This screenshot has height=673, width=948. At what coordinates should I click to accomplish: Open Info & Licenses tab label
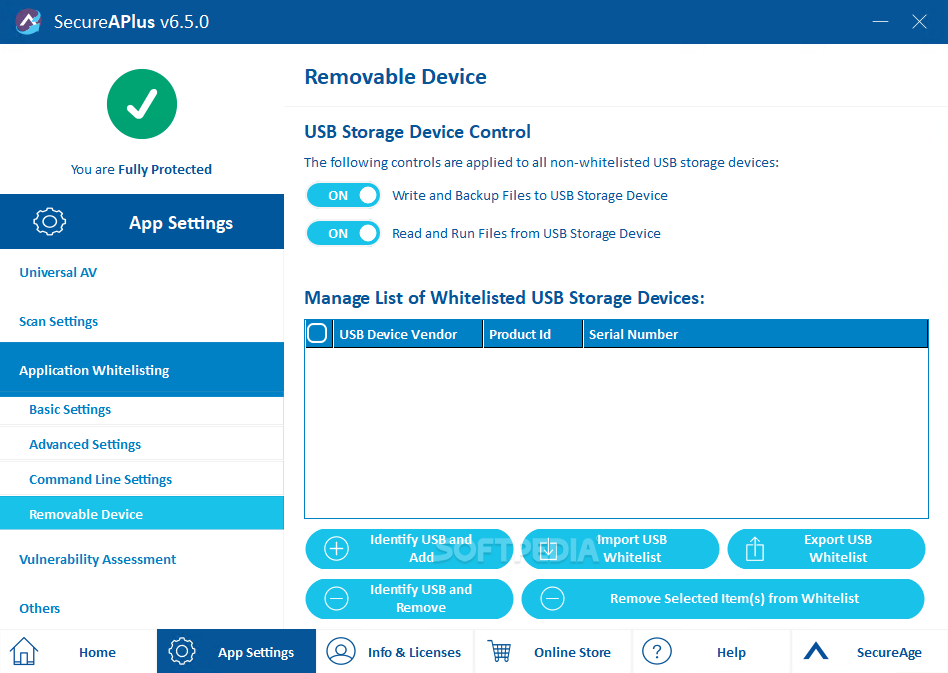click(x=414, y=652)
